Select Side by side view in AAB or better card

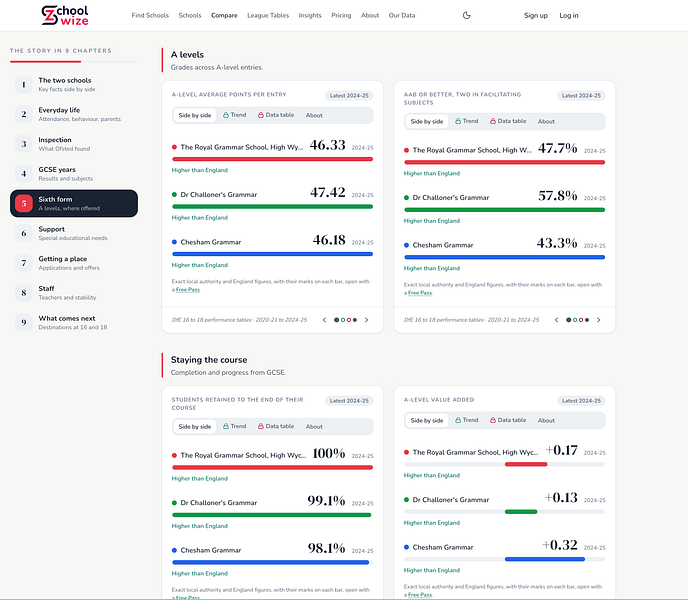pos(426,121)
